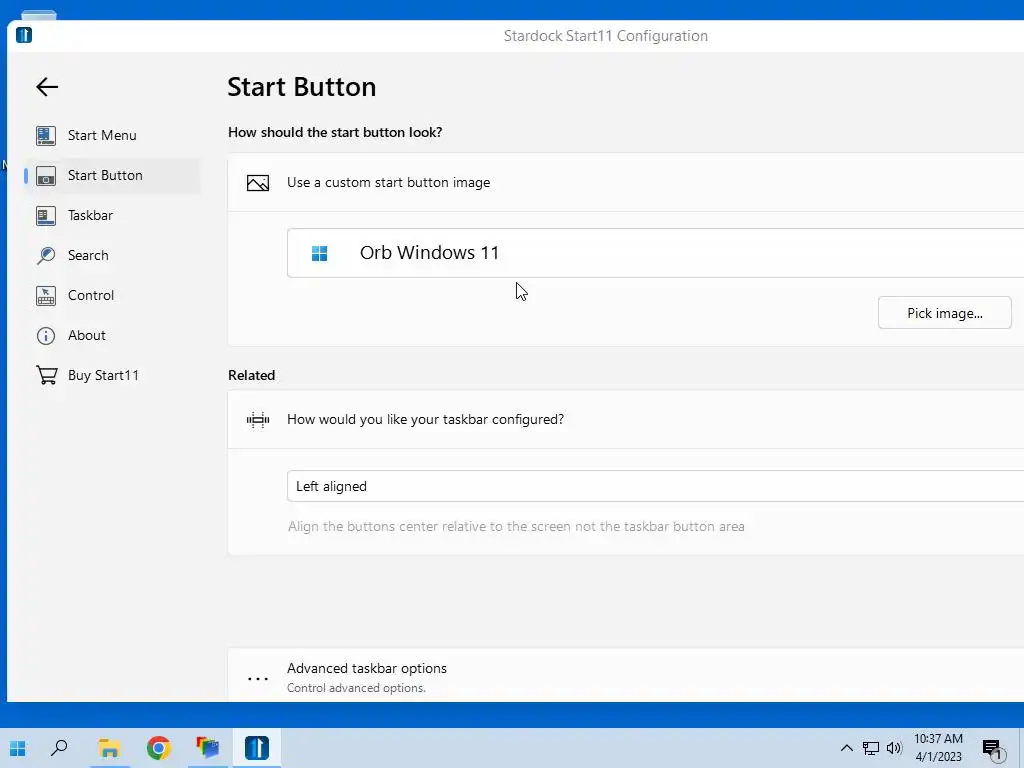1024x768 pixels.
Task: Click the Advanced taskbar options ellipsis icon
Action: tap(258, 679)
